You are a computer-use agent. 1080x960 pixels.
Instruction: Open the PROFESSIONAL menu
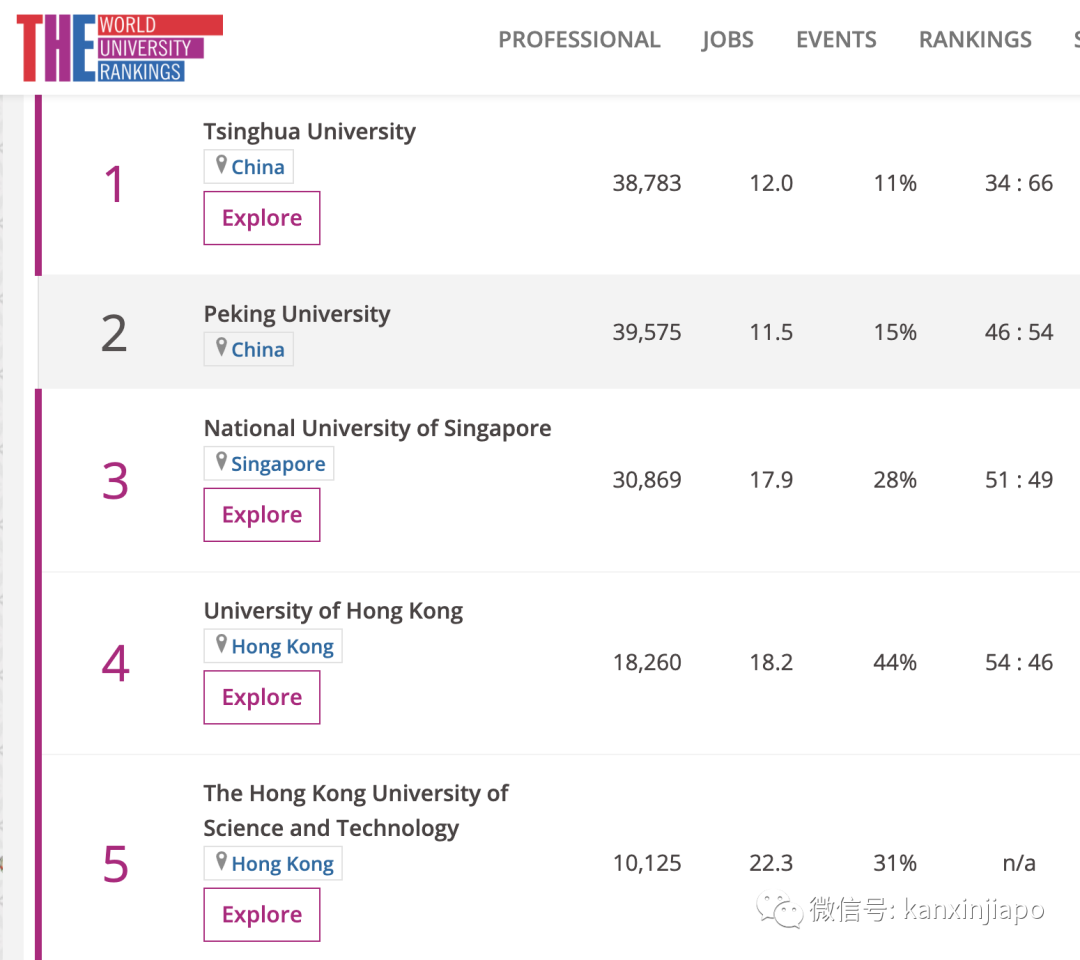(x=579, y=40)
